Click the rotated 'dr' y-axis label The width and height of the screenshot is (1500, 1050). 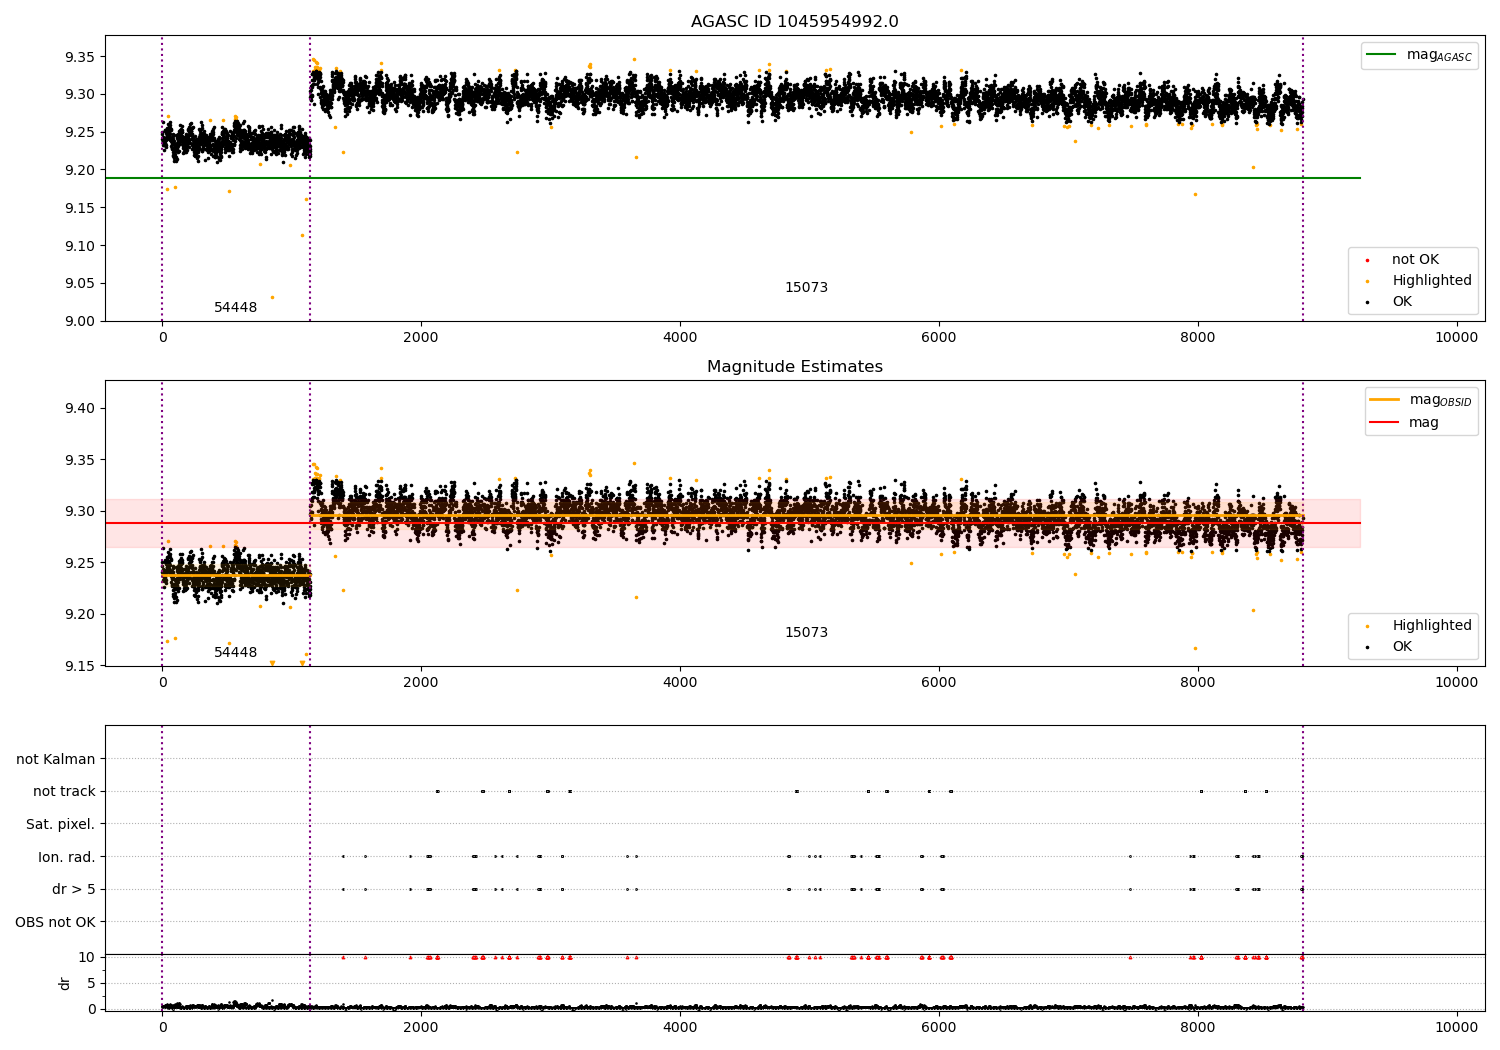(x=65, y=983)
